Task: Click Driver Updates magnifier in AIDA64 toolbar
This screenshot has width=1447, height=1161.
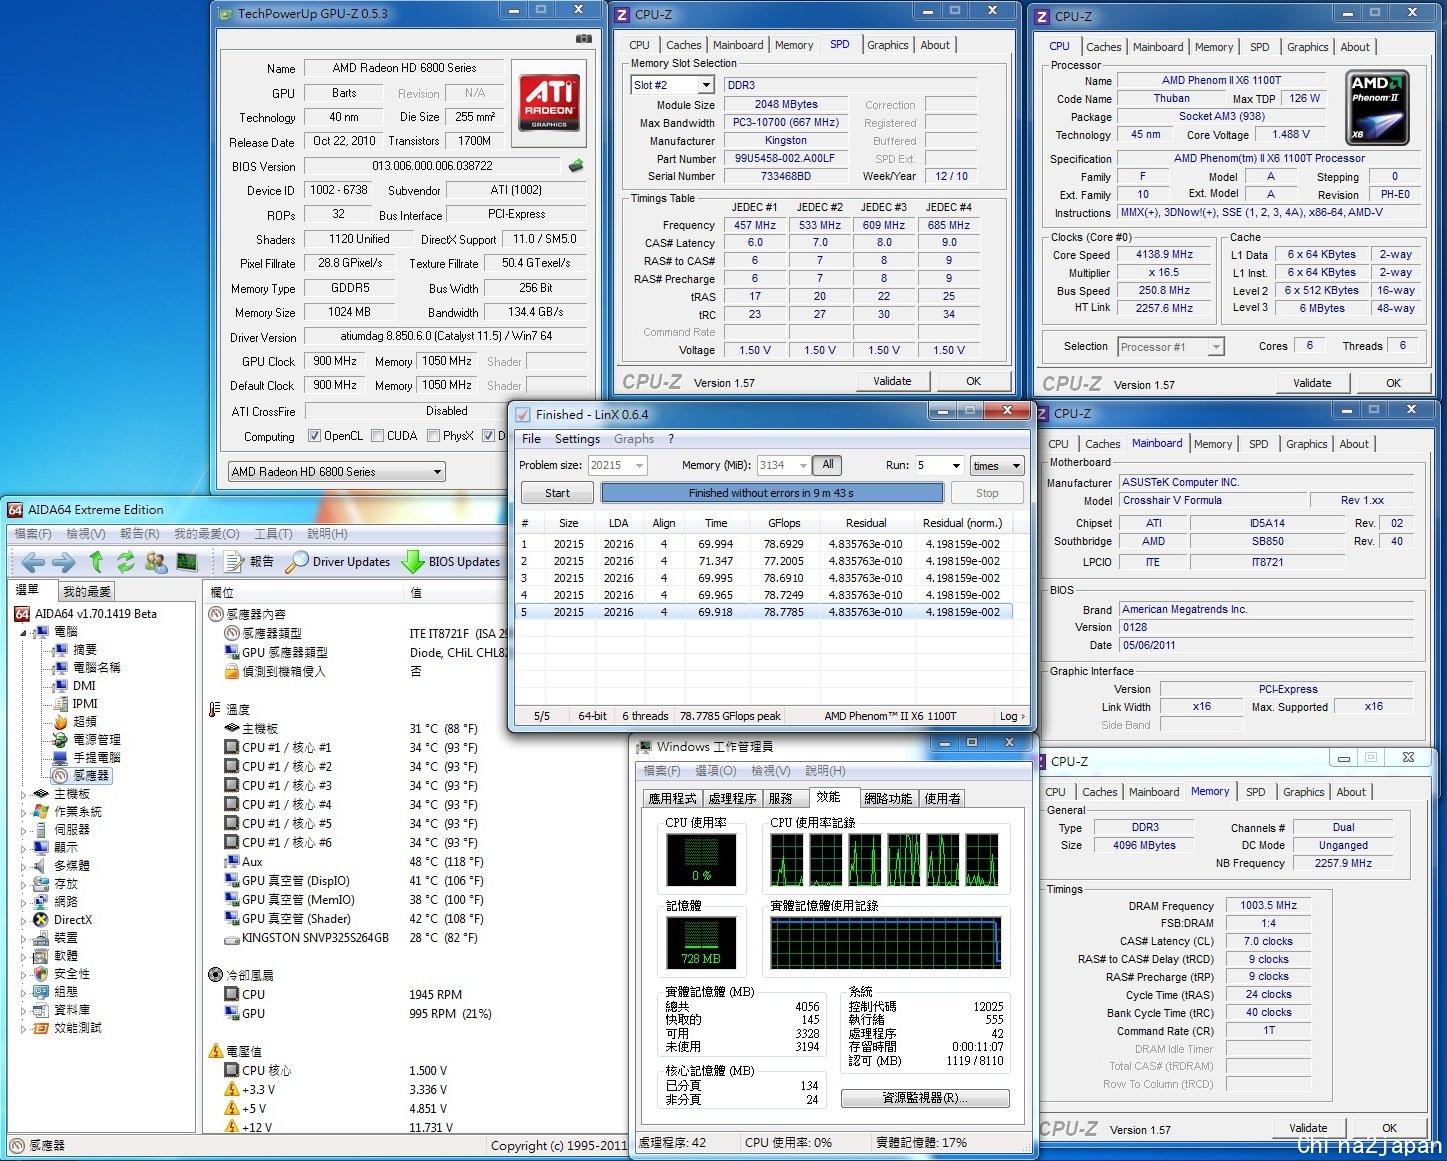Action: tap(338, 562)
